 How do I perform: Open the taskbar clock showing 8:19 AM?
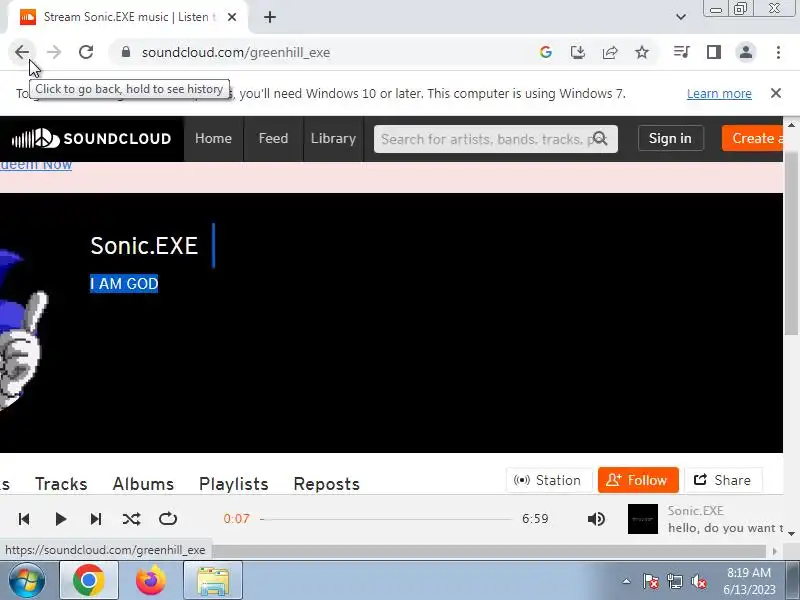point(749,581)
